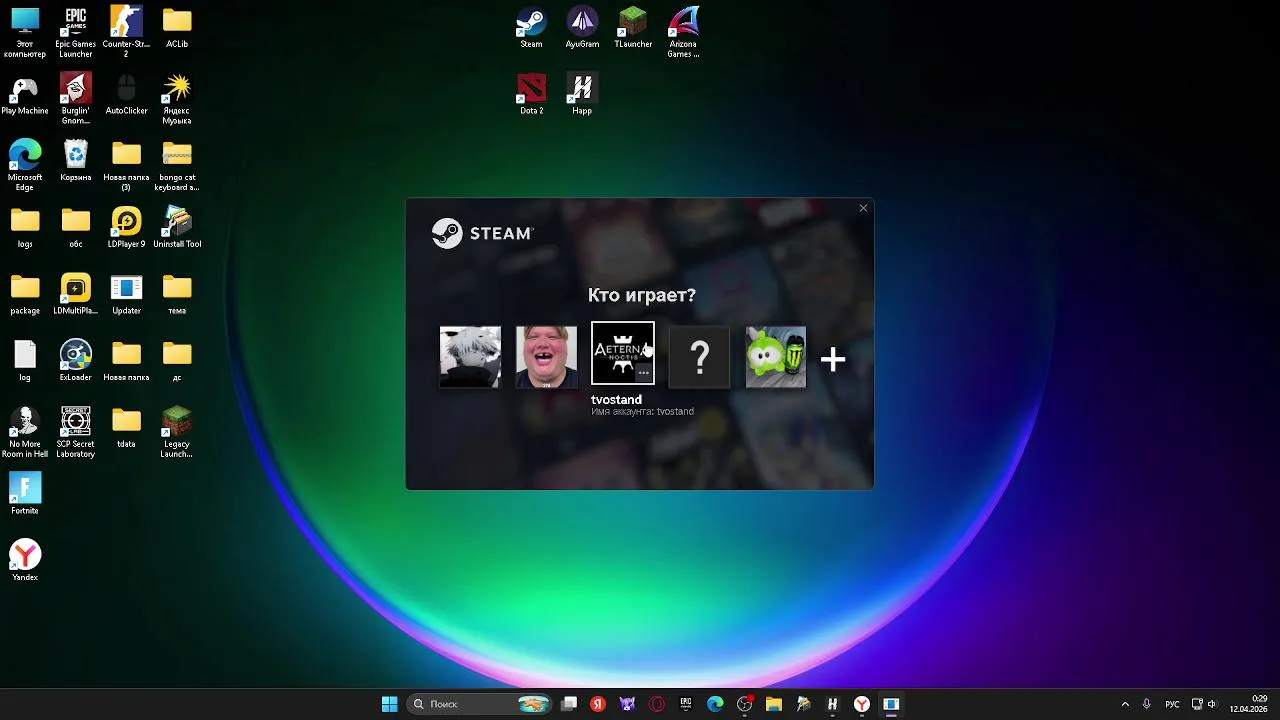Select the SCP Secret Laboratory desktop icon
Image resolution: width=1280 pixels, height=720 pixels.
[x=75, y=432]
